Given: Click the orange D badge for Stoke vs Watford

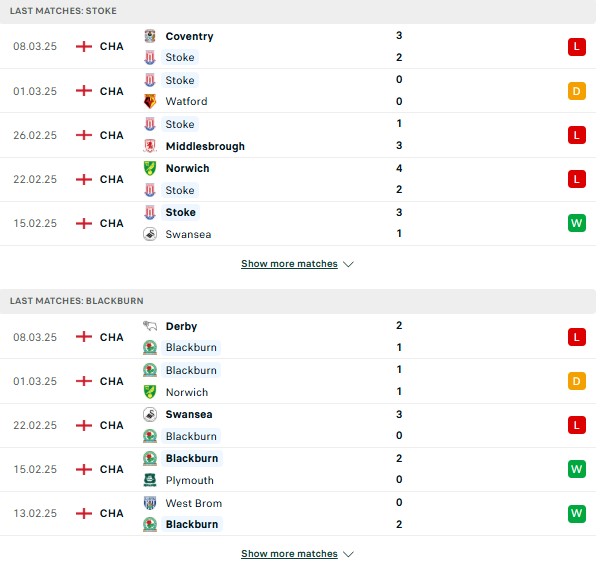Looking at the screenshot, I should (x=577, y=91).
